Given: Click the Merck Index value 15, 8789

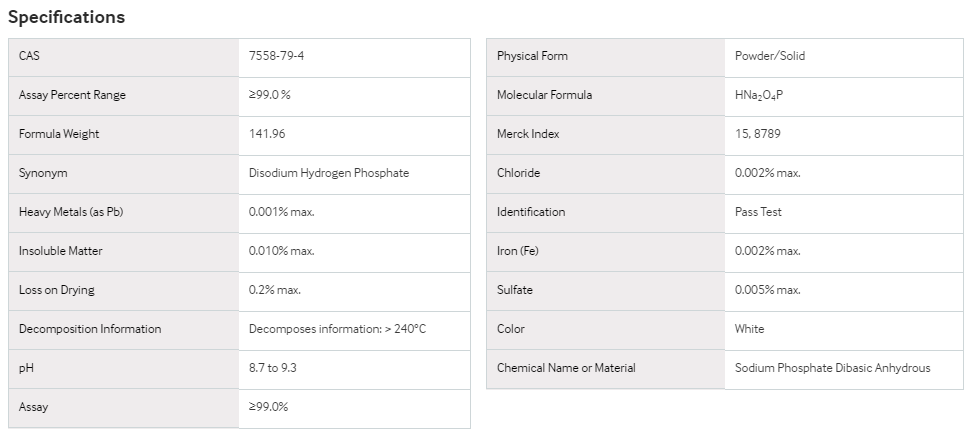Looking at the screenshot, I should [757, 134].
